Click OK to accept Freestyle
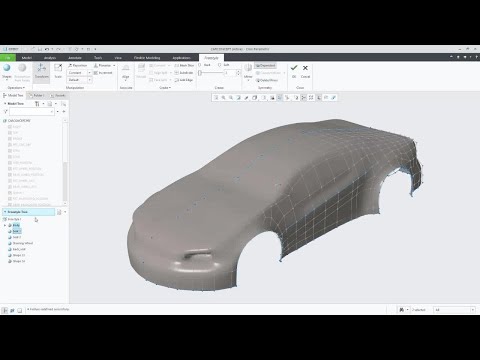480x360 pixels. coord(294,71)
